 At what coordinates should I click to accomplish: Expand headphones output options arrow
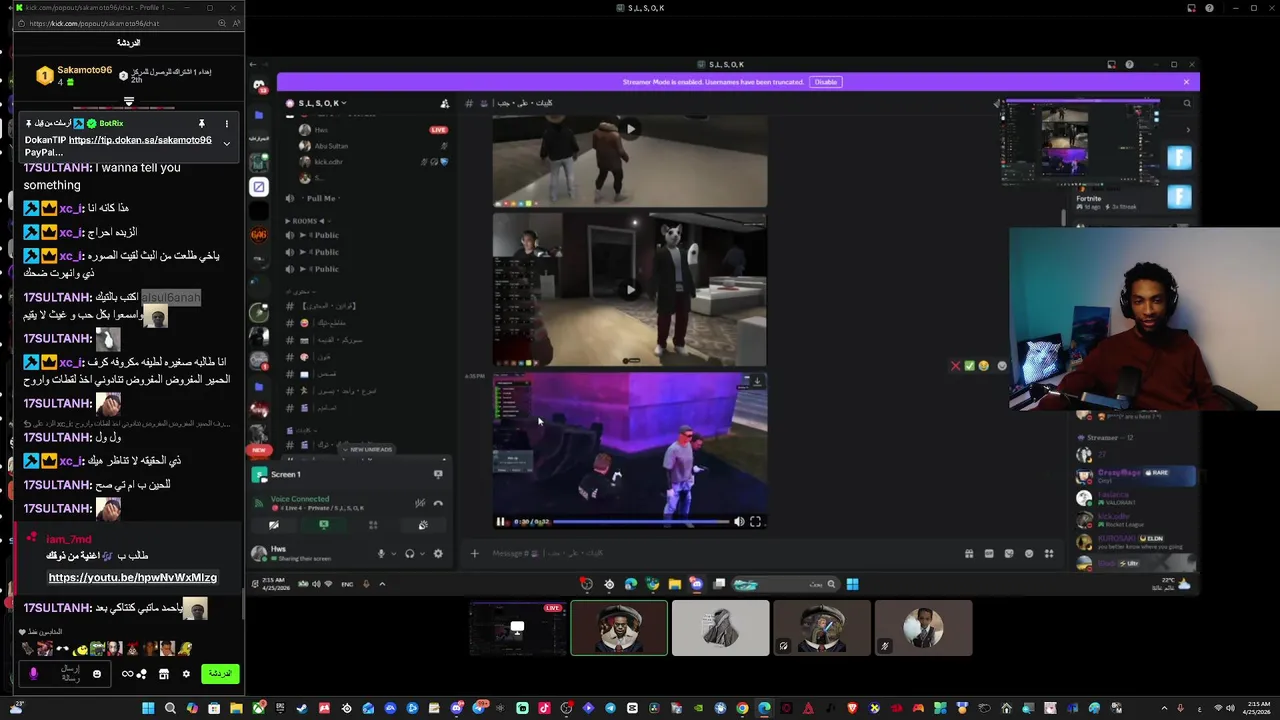coord(421,554)
